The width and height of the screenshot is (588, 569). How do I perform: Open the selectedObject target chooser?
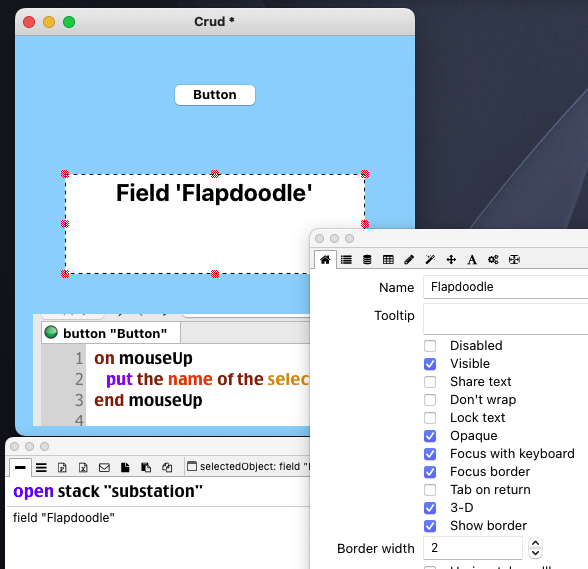(249, 466)
